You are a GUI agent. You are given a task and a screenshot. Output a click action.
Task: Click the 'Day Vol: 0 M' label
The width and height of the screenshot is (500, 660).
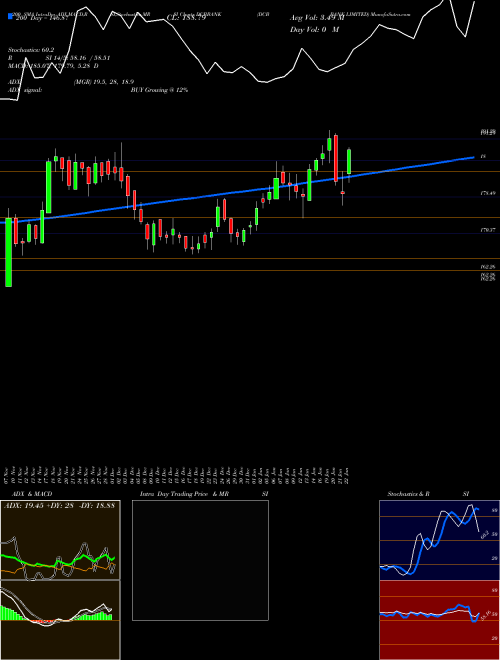coord(314,30)
